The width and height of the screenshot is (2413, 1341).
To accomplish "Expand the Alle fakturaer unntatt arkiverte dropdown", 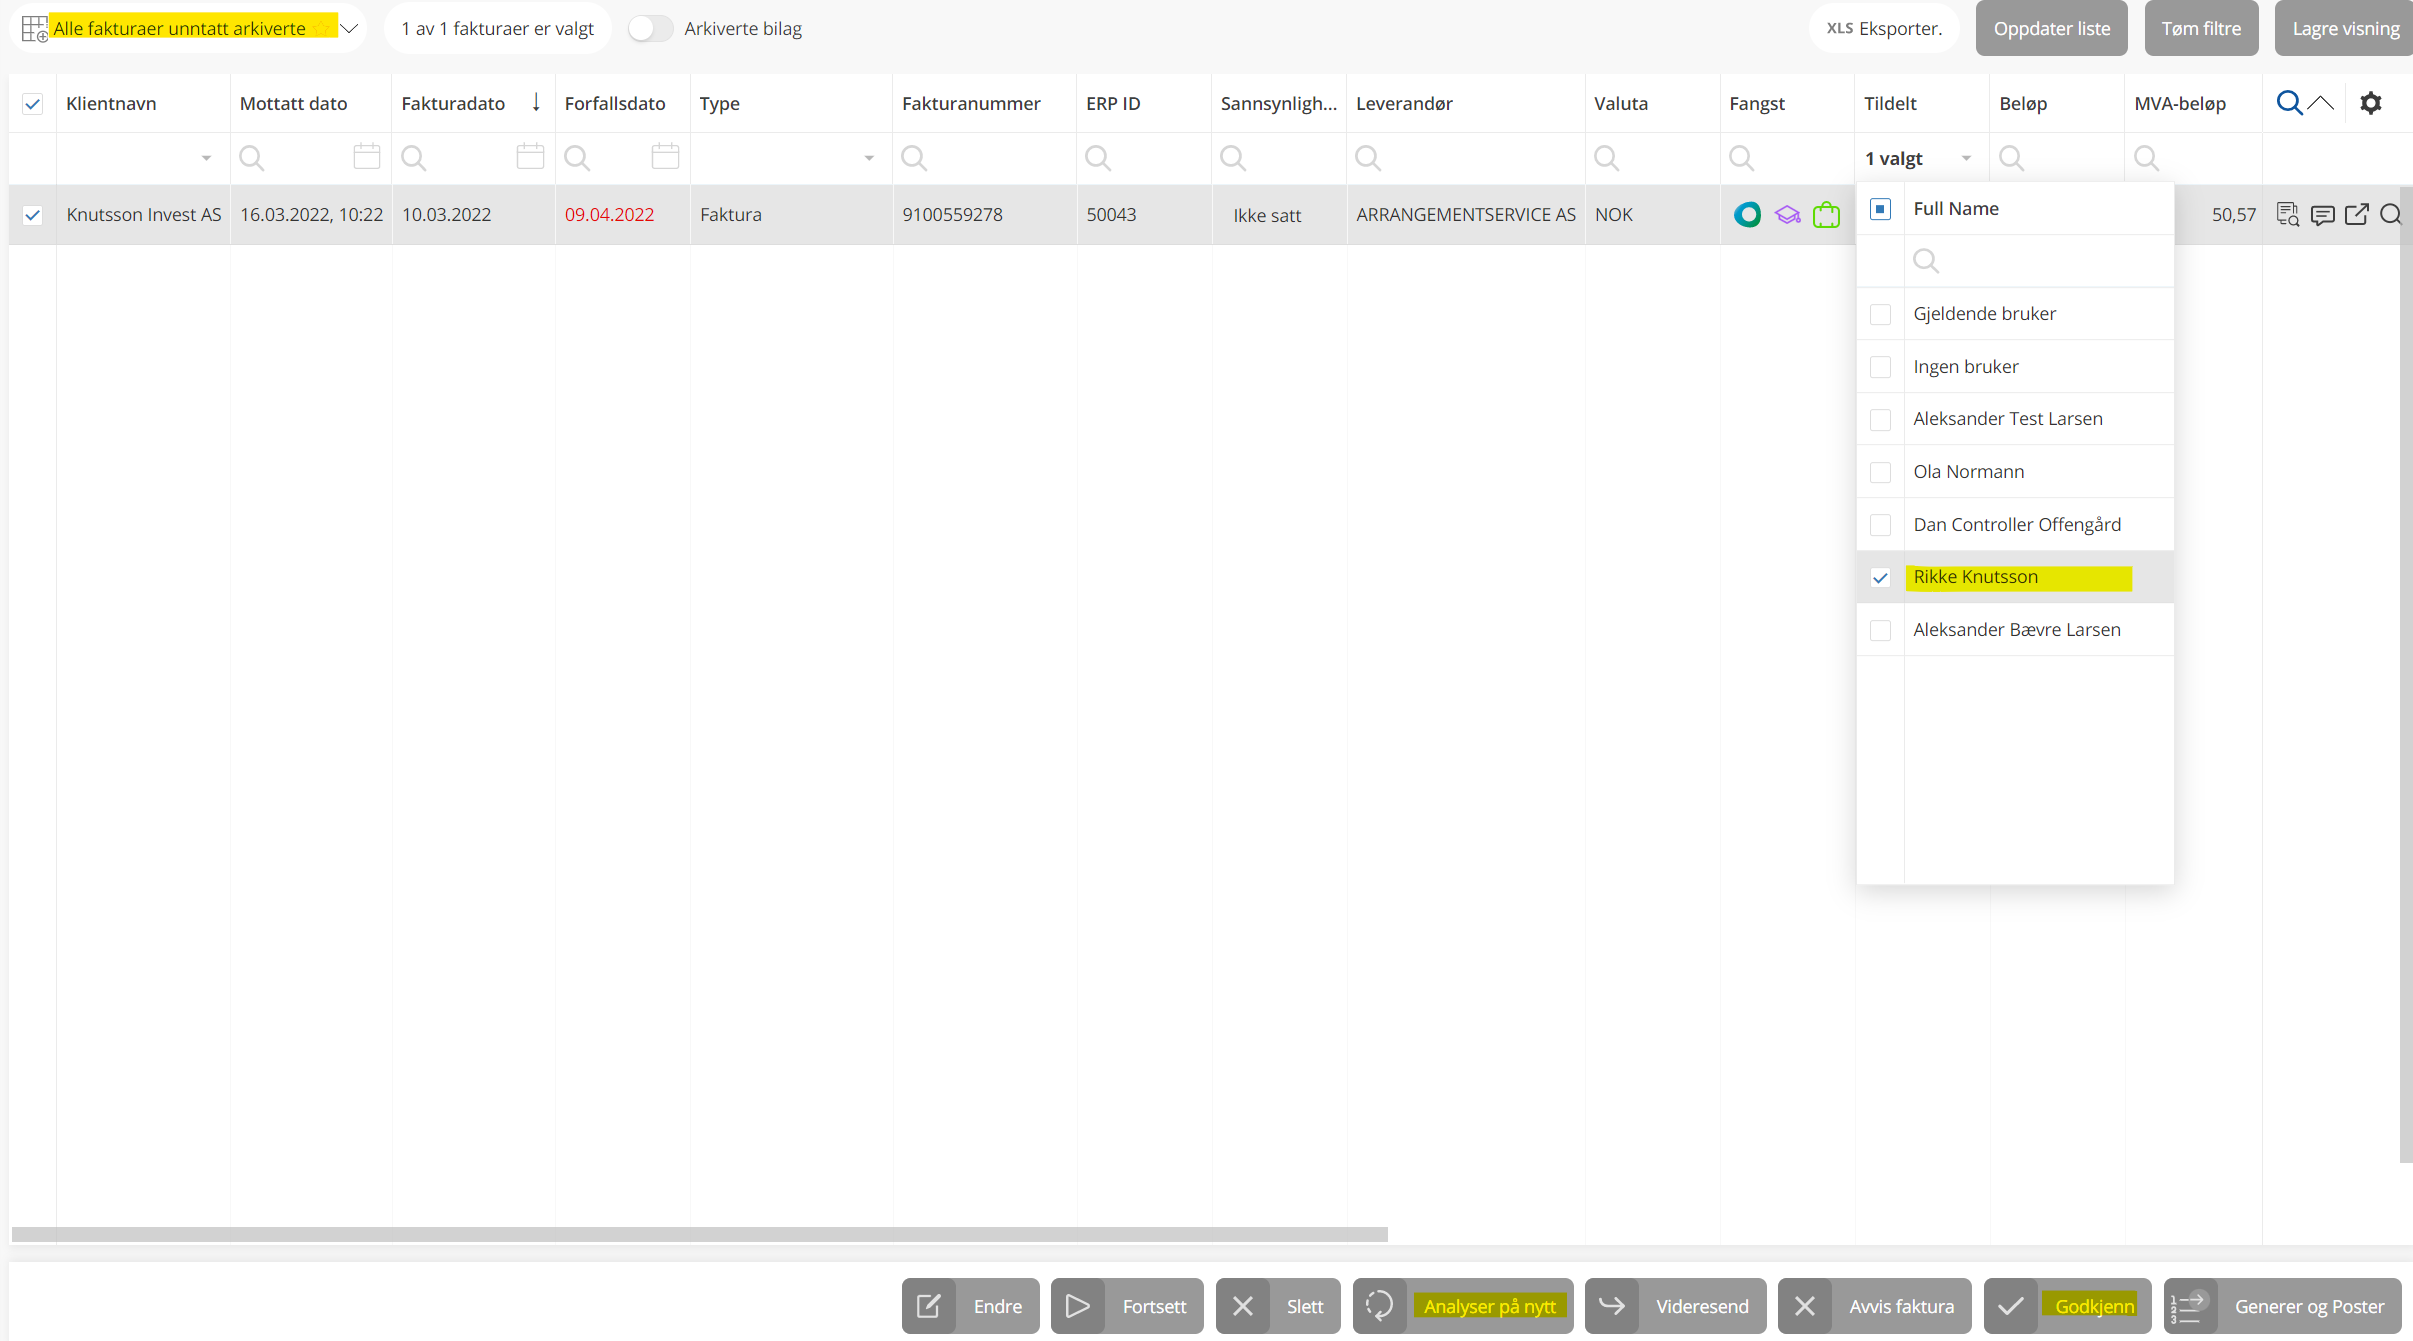I will [349, 29].
